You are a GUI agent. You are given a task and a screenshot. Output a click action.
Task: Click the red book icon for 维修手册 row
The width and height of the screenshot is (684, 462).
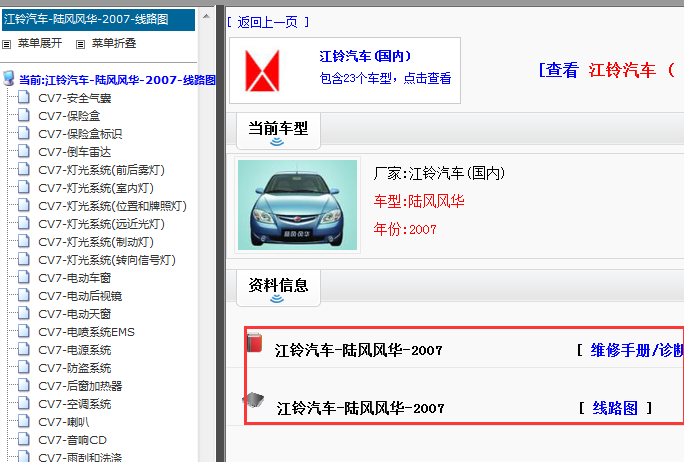(x=255, y=342)
